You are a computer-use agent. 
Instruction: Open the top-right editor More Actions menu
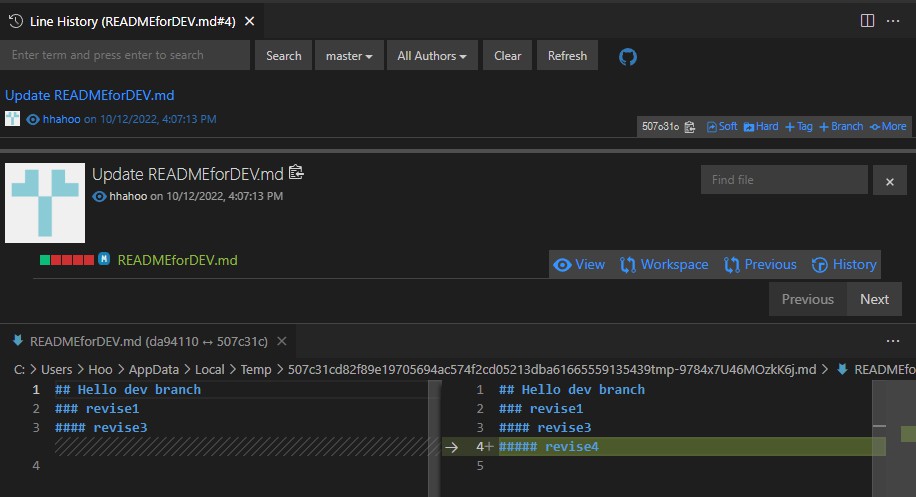pyautogui.click(x=893, y=21)
